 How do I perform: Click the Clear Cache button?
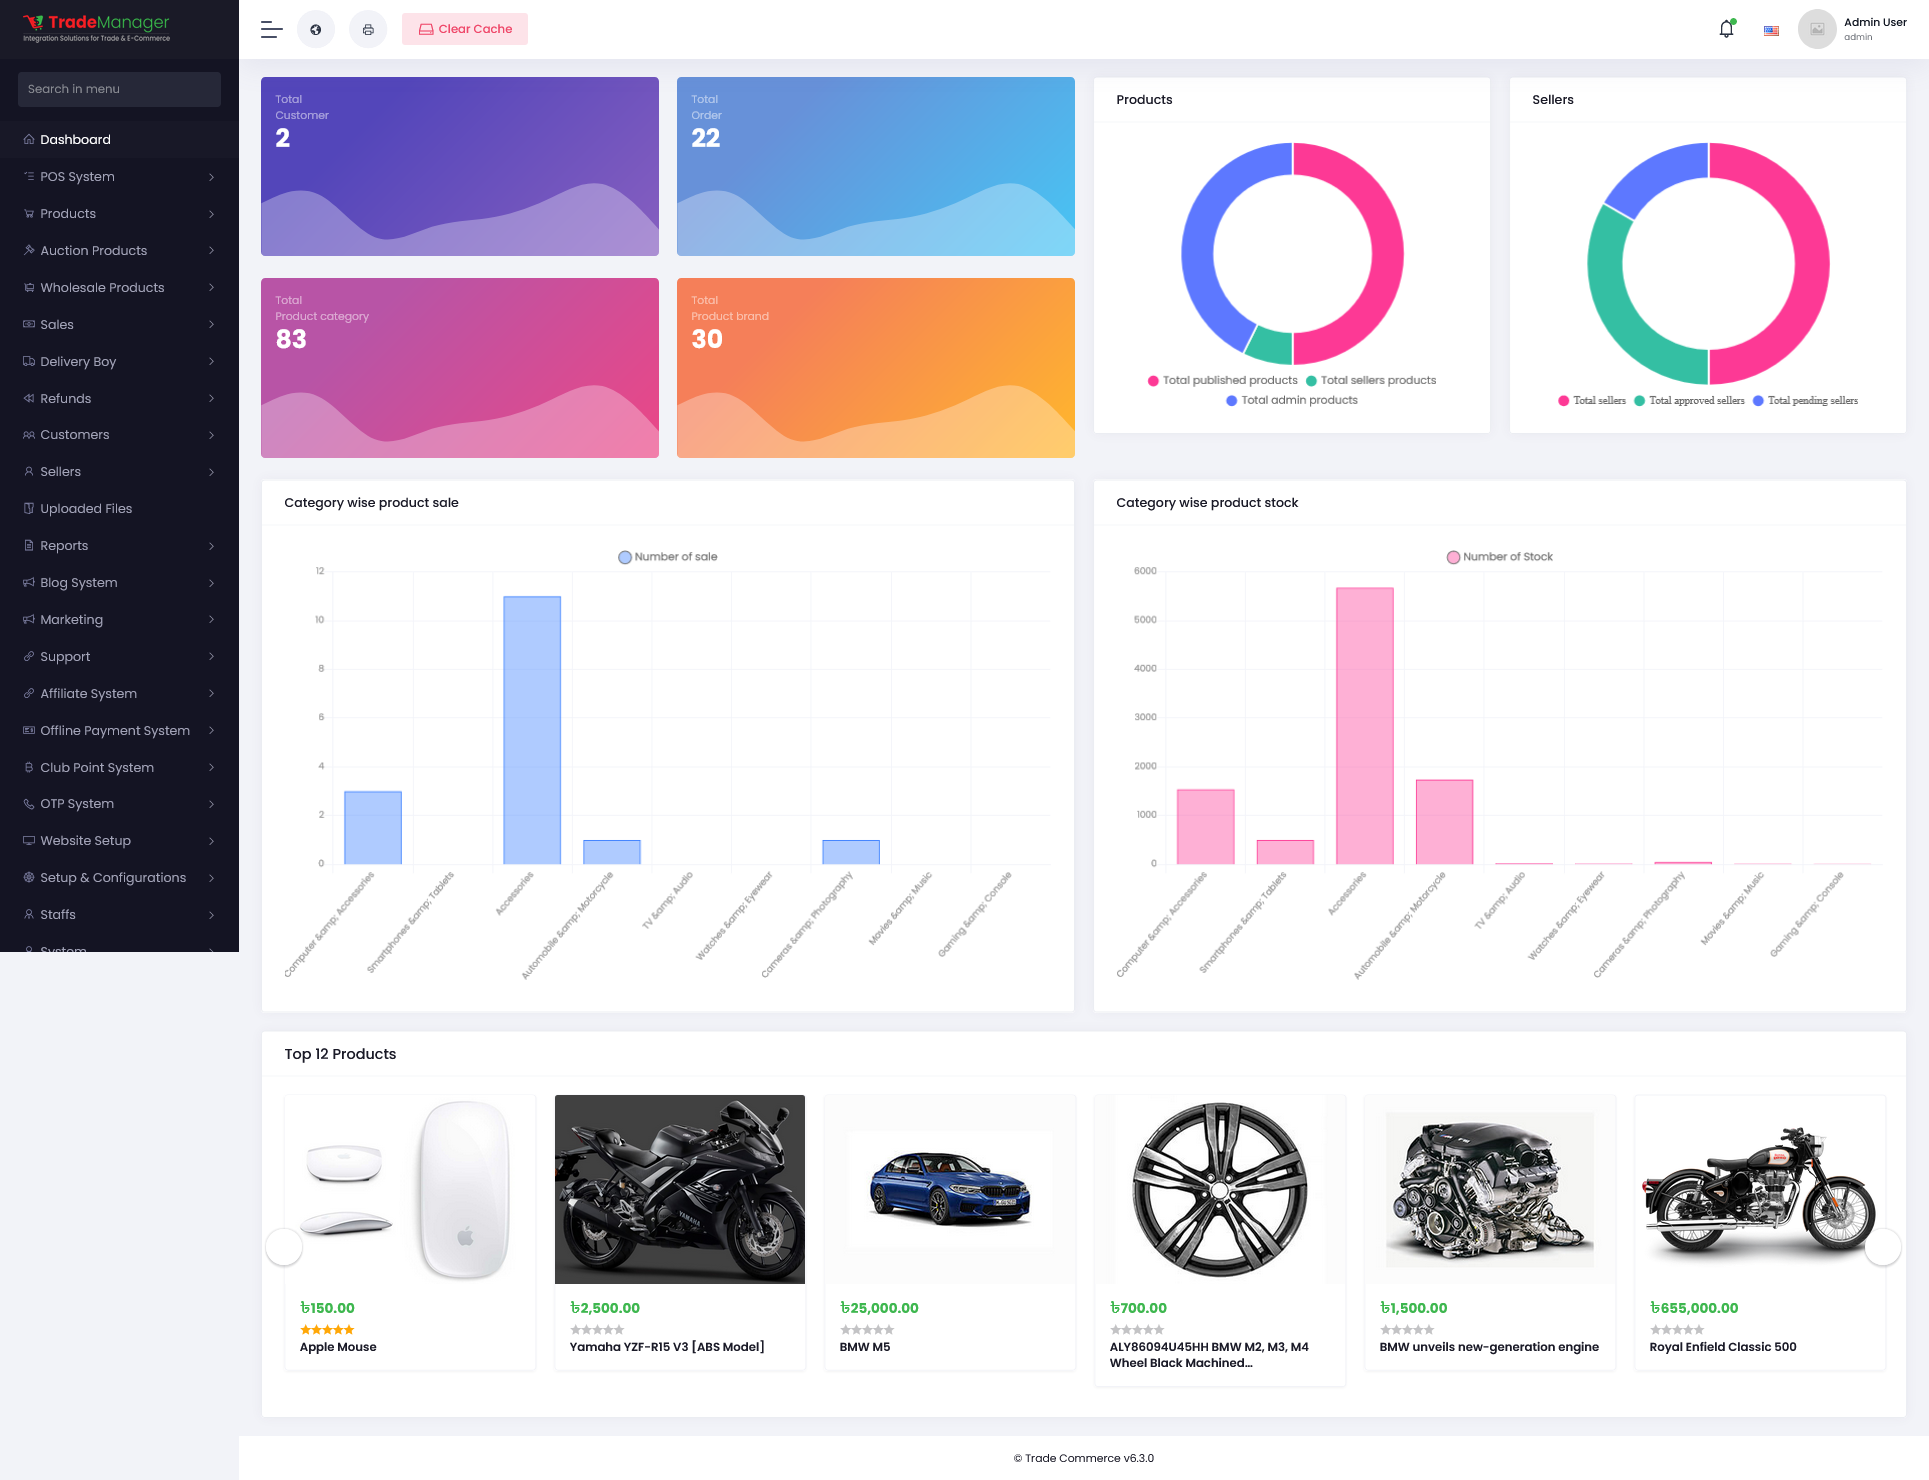coord(465,29)
